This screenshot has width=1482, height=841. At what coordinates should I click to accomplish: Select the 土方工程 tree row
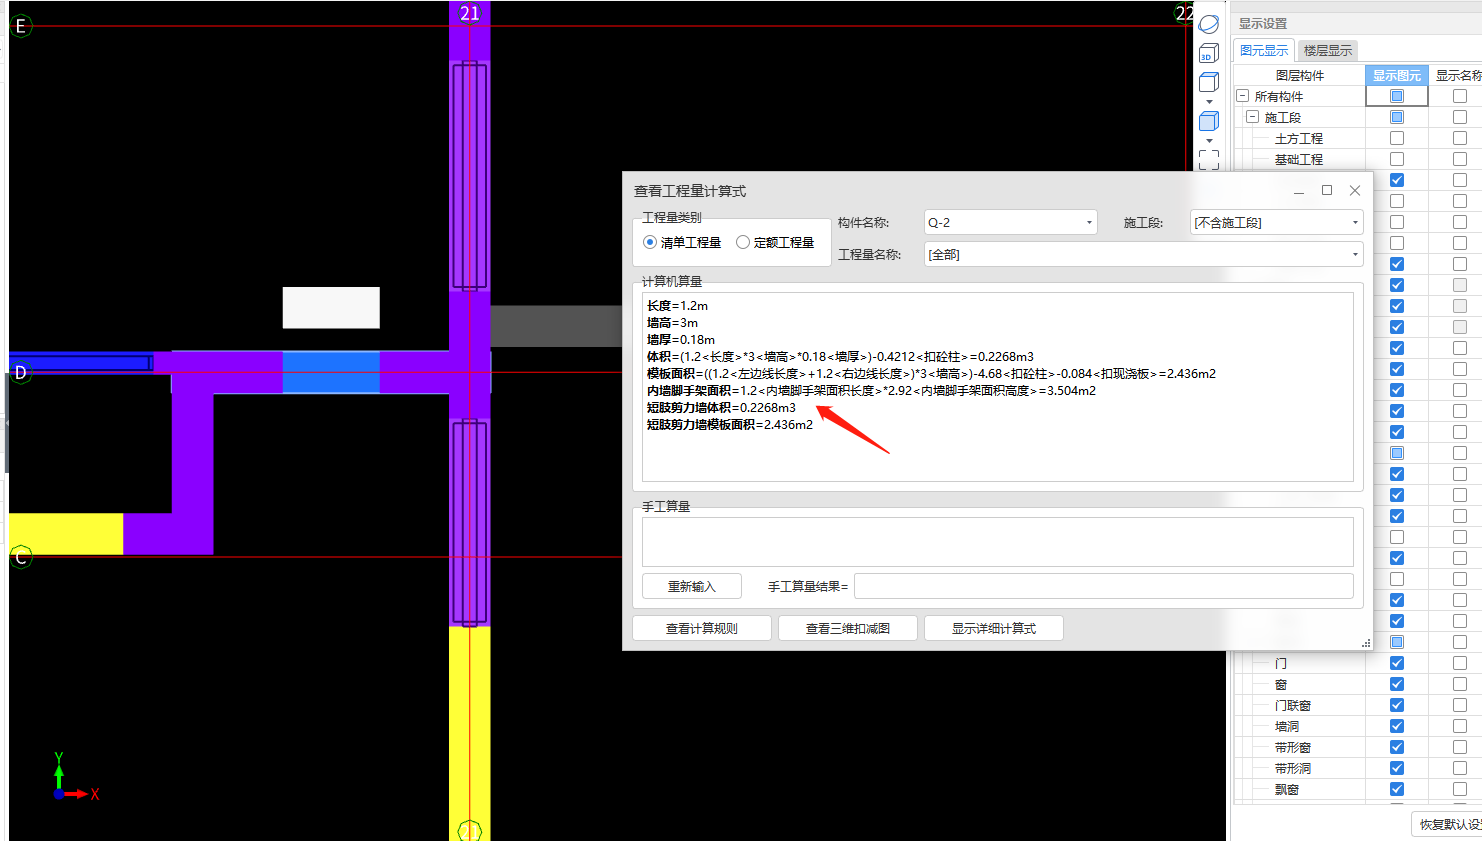tap(1299, 138)
